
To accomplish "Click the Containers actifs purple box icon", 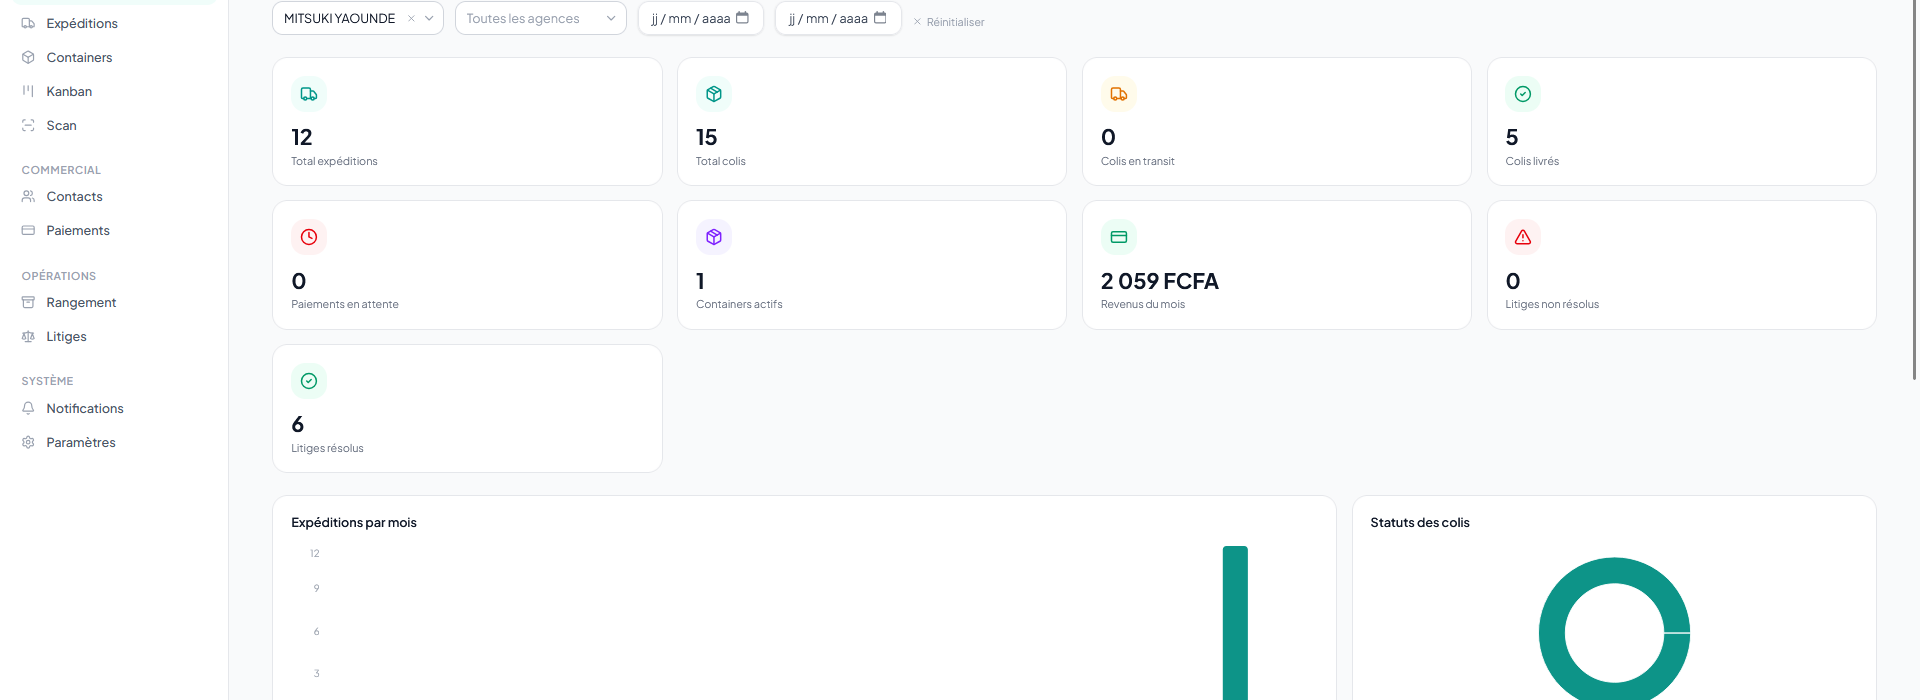I will pos(714,237).
